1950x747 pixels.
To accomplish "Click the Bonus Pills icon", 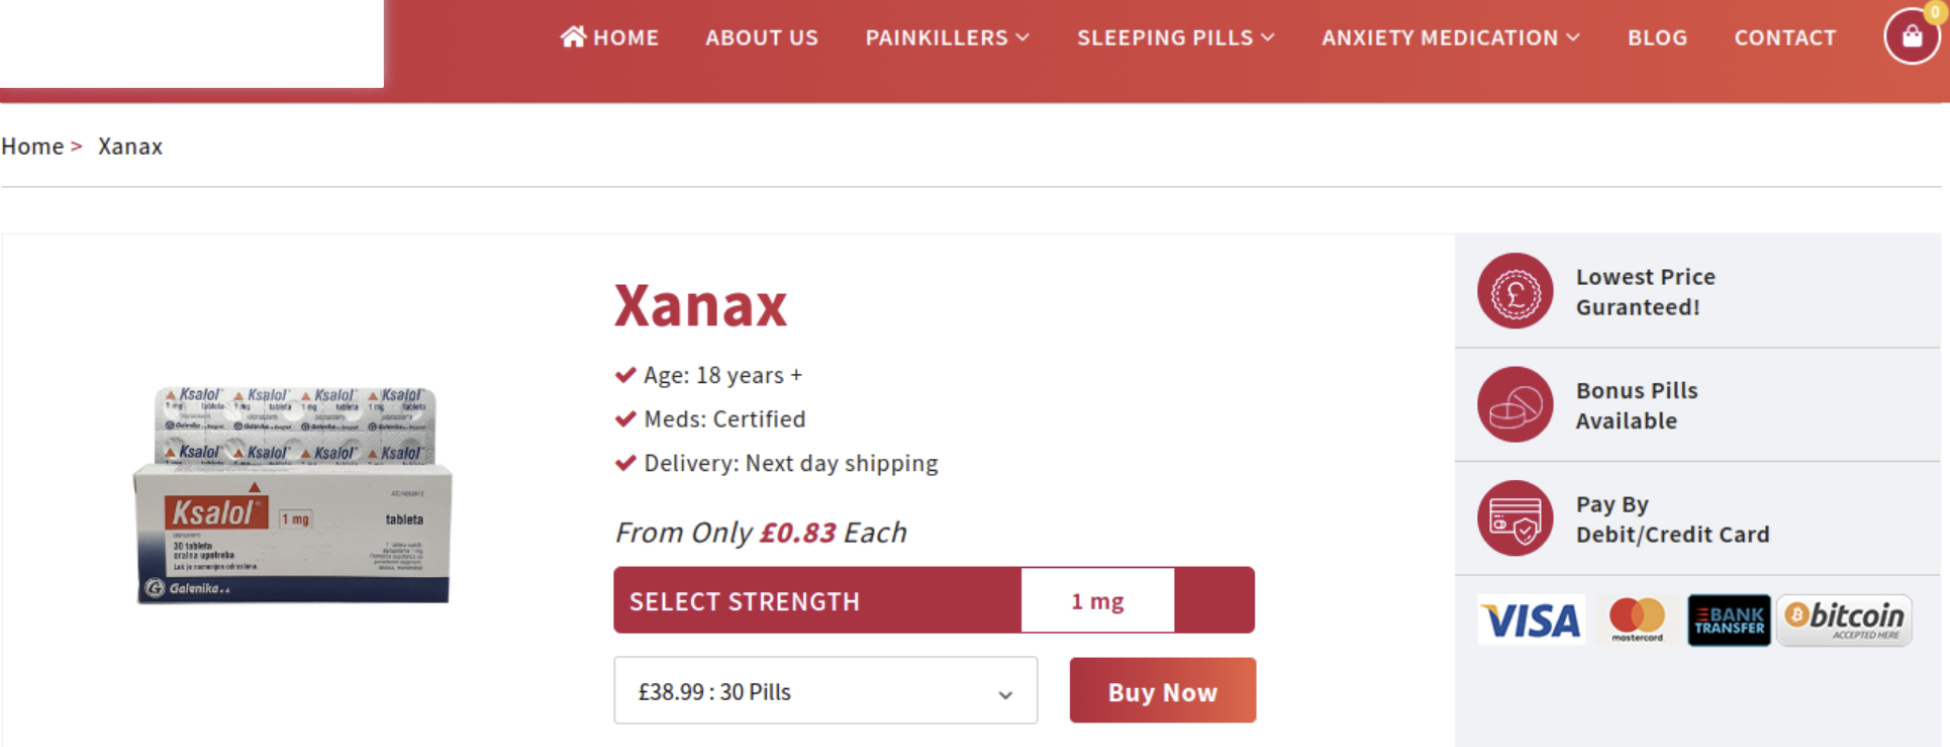I will [1515, 405].
